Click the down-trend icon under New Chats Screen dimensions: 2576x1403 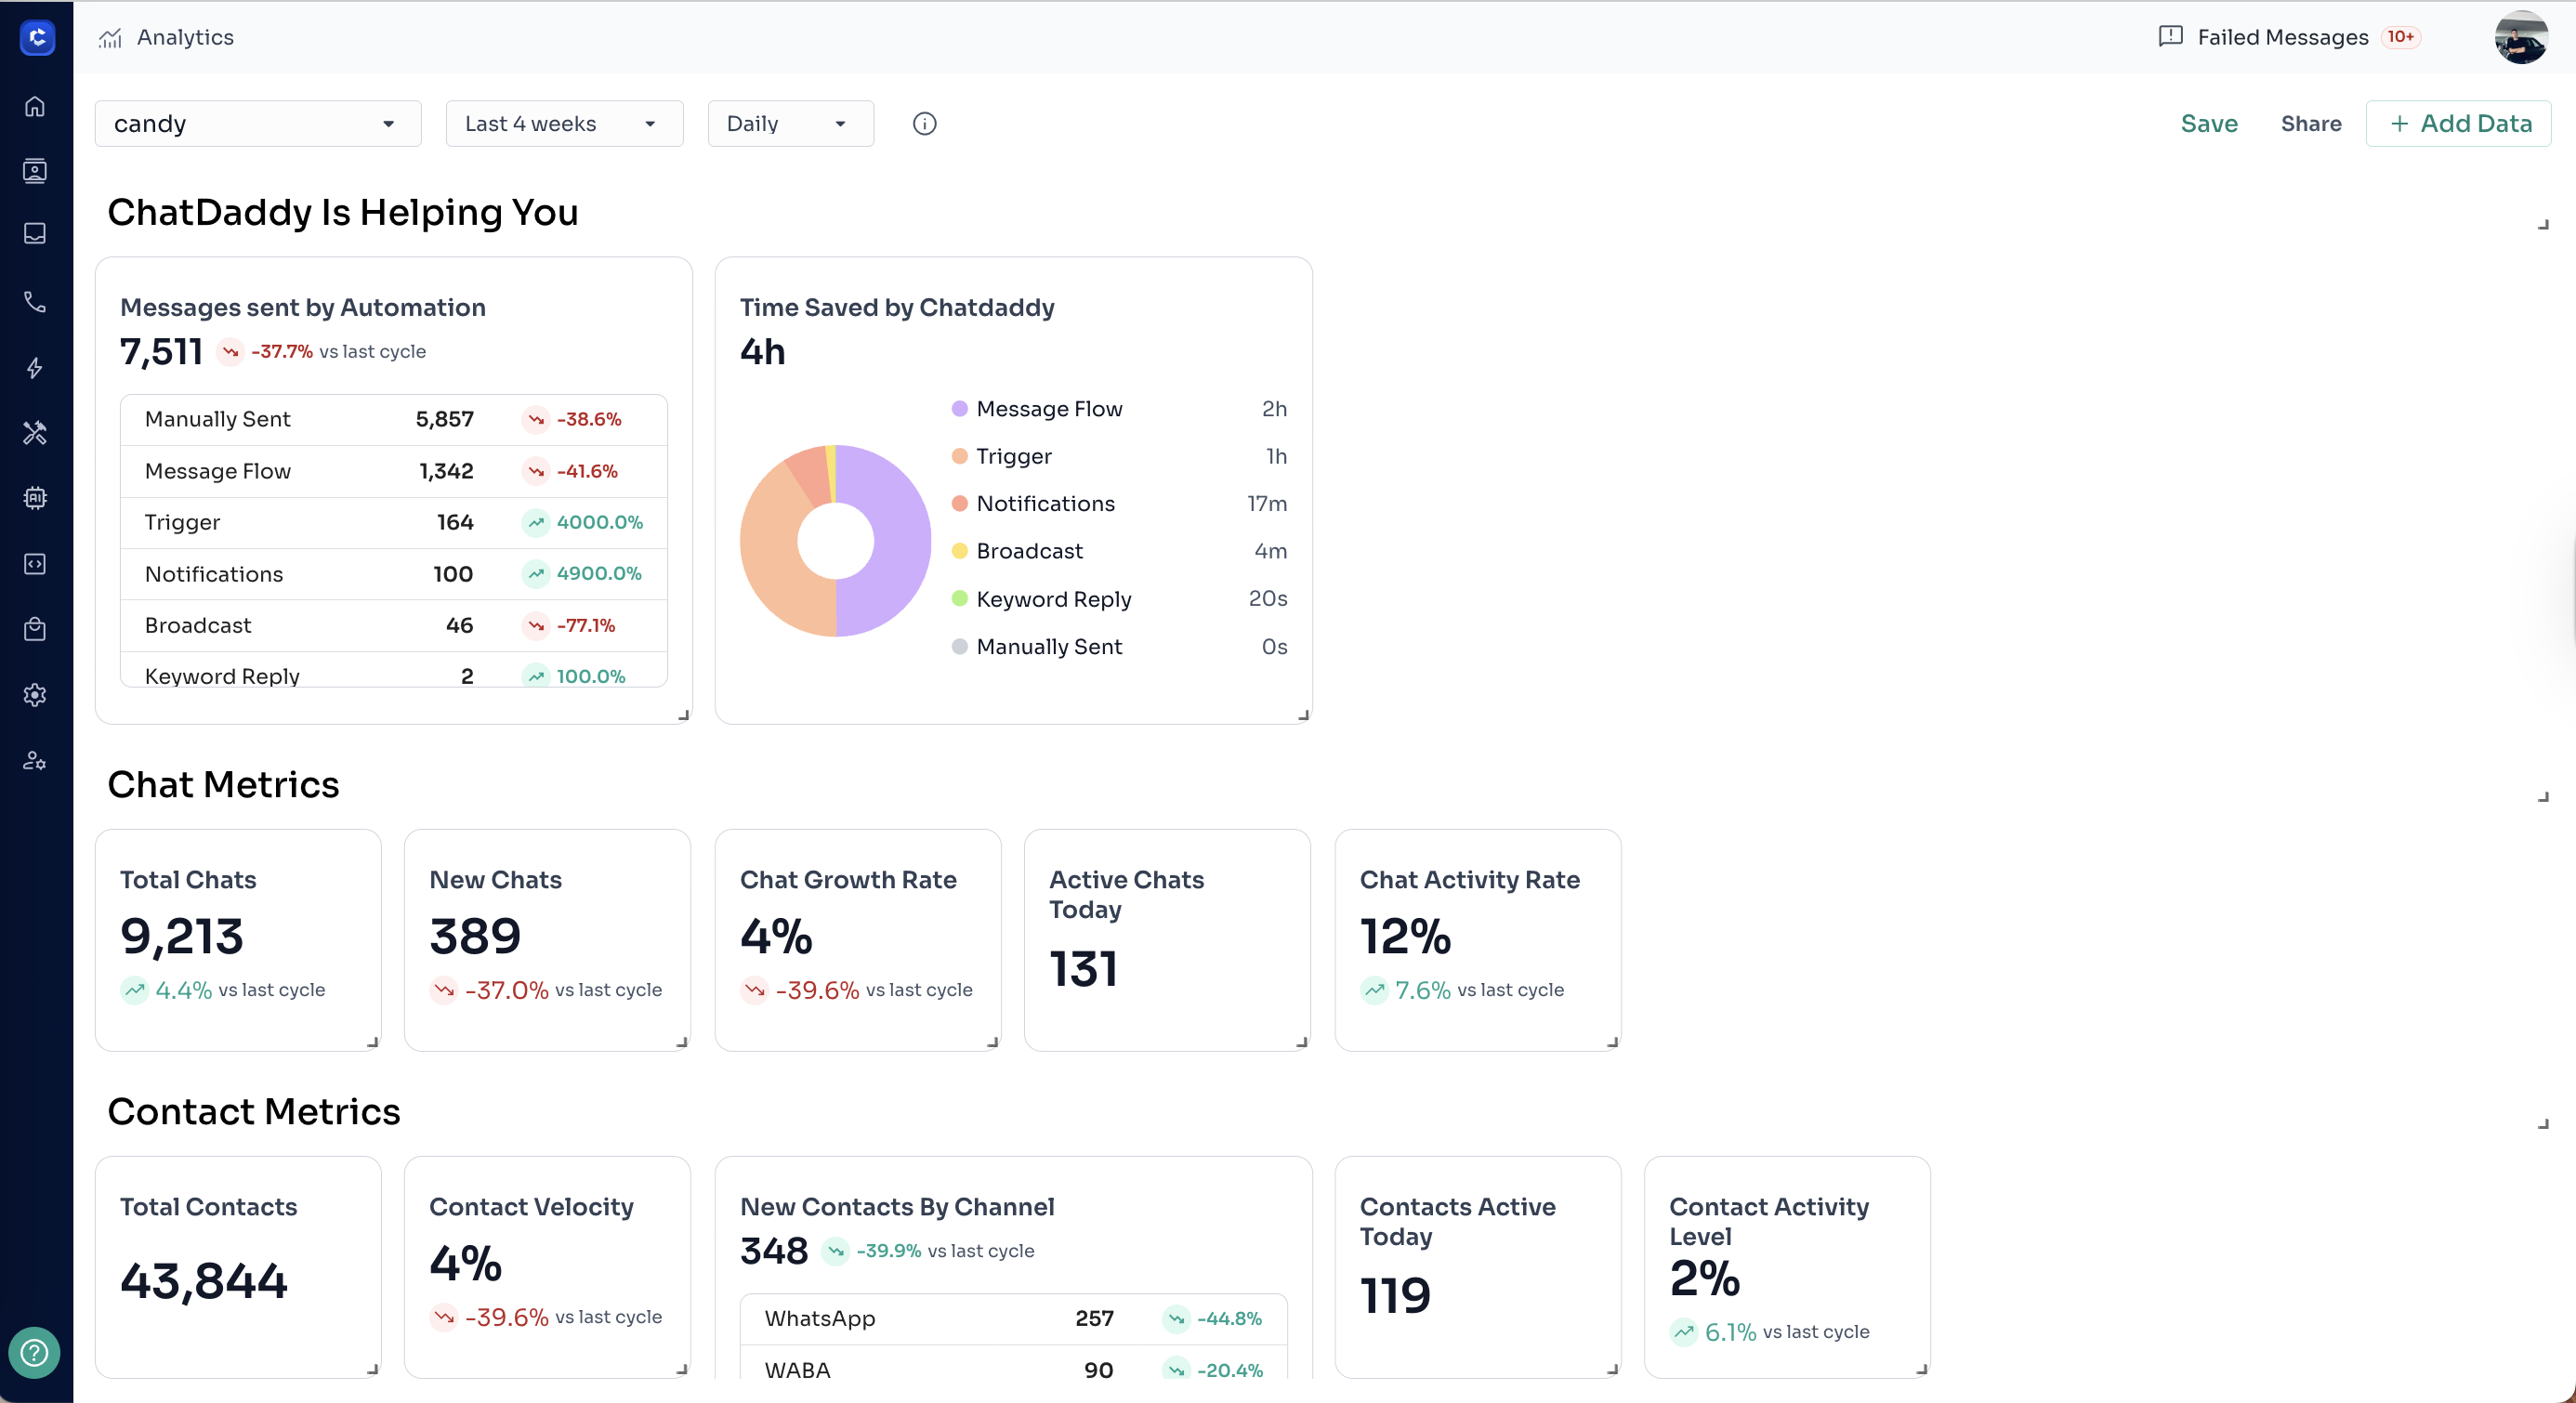tap(444, 990)
